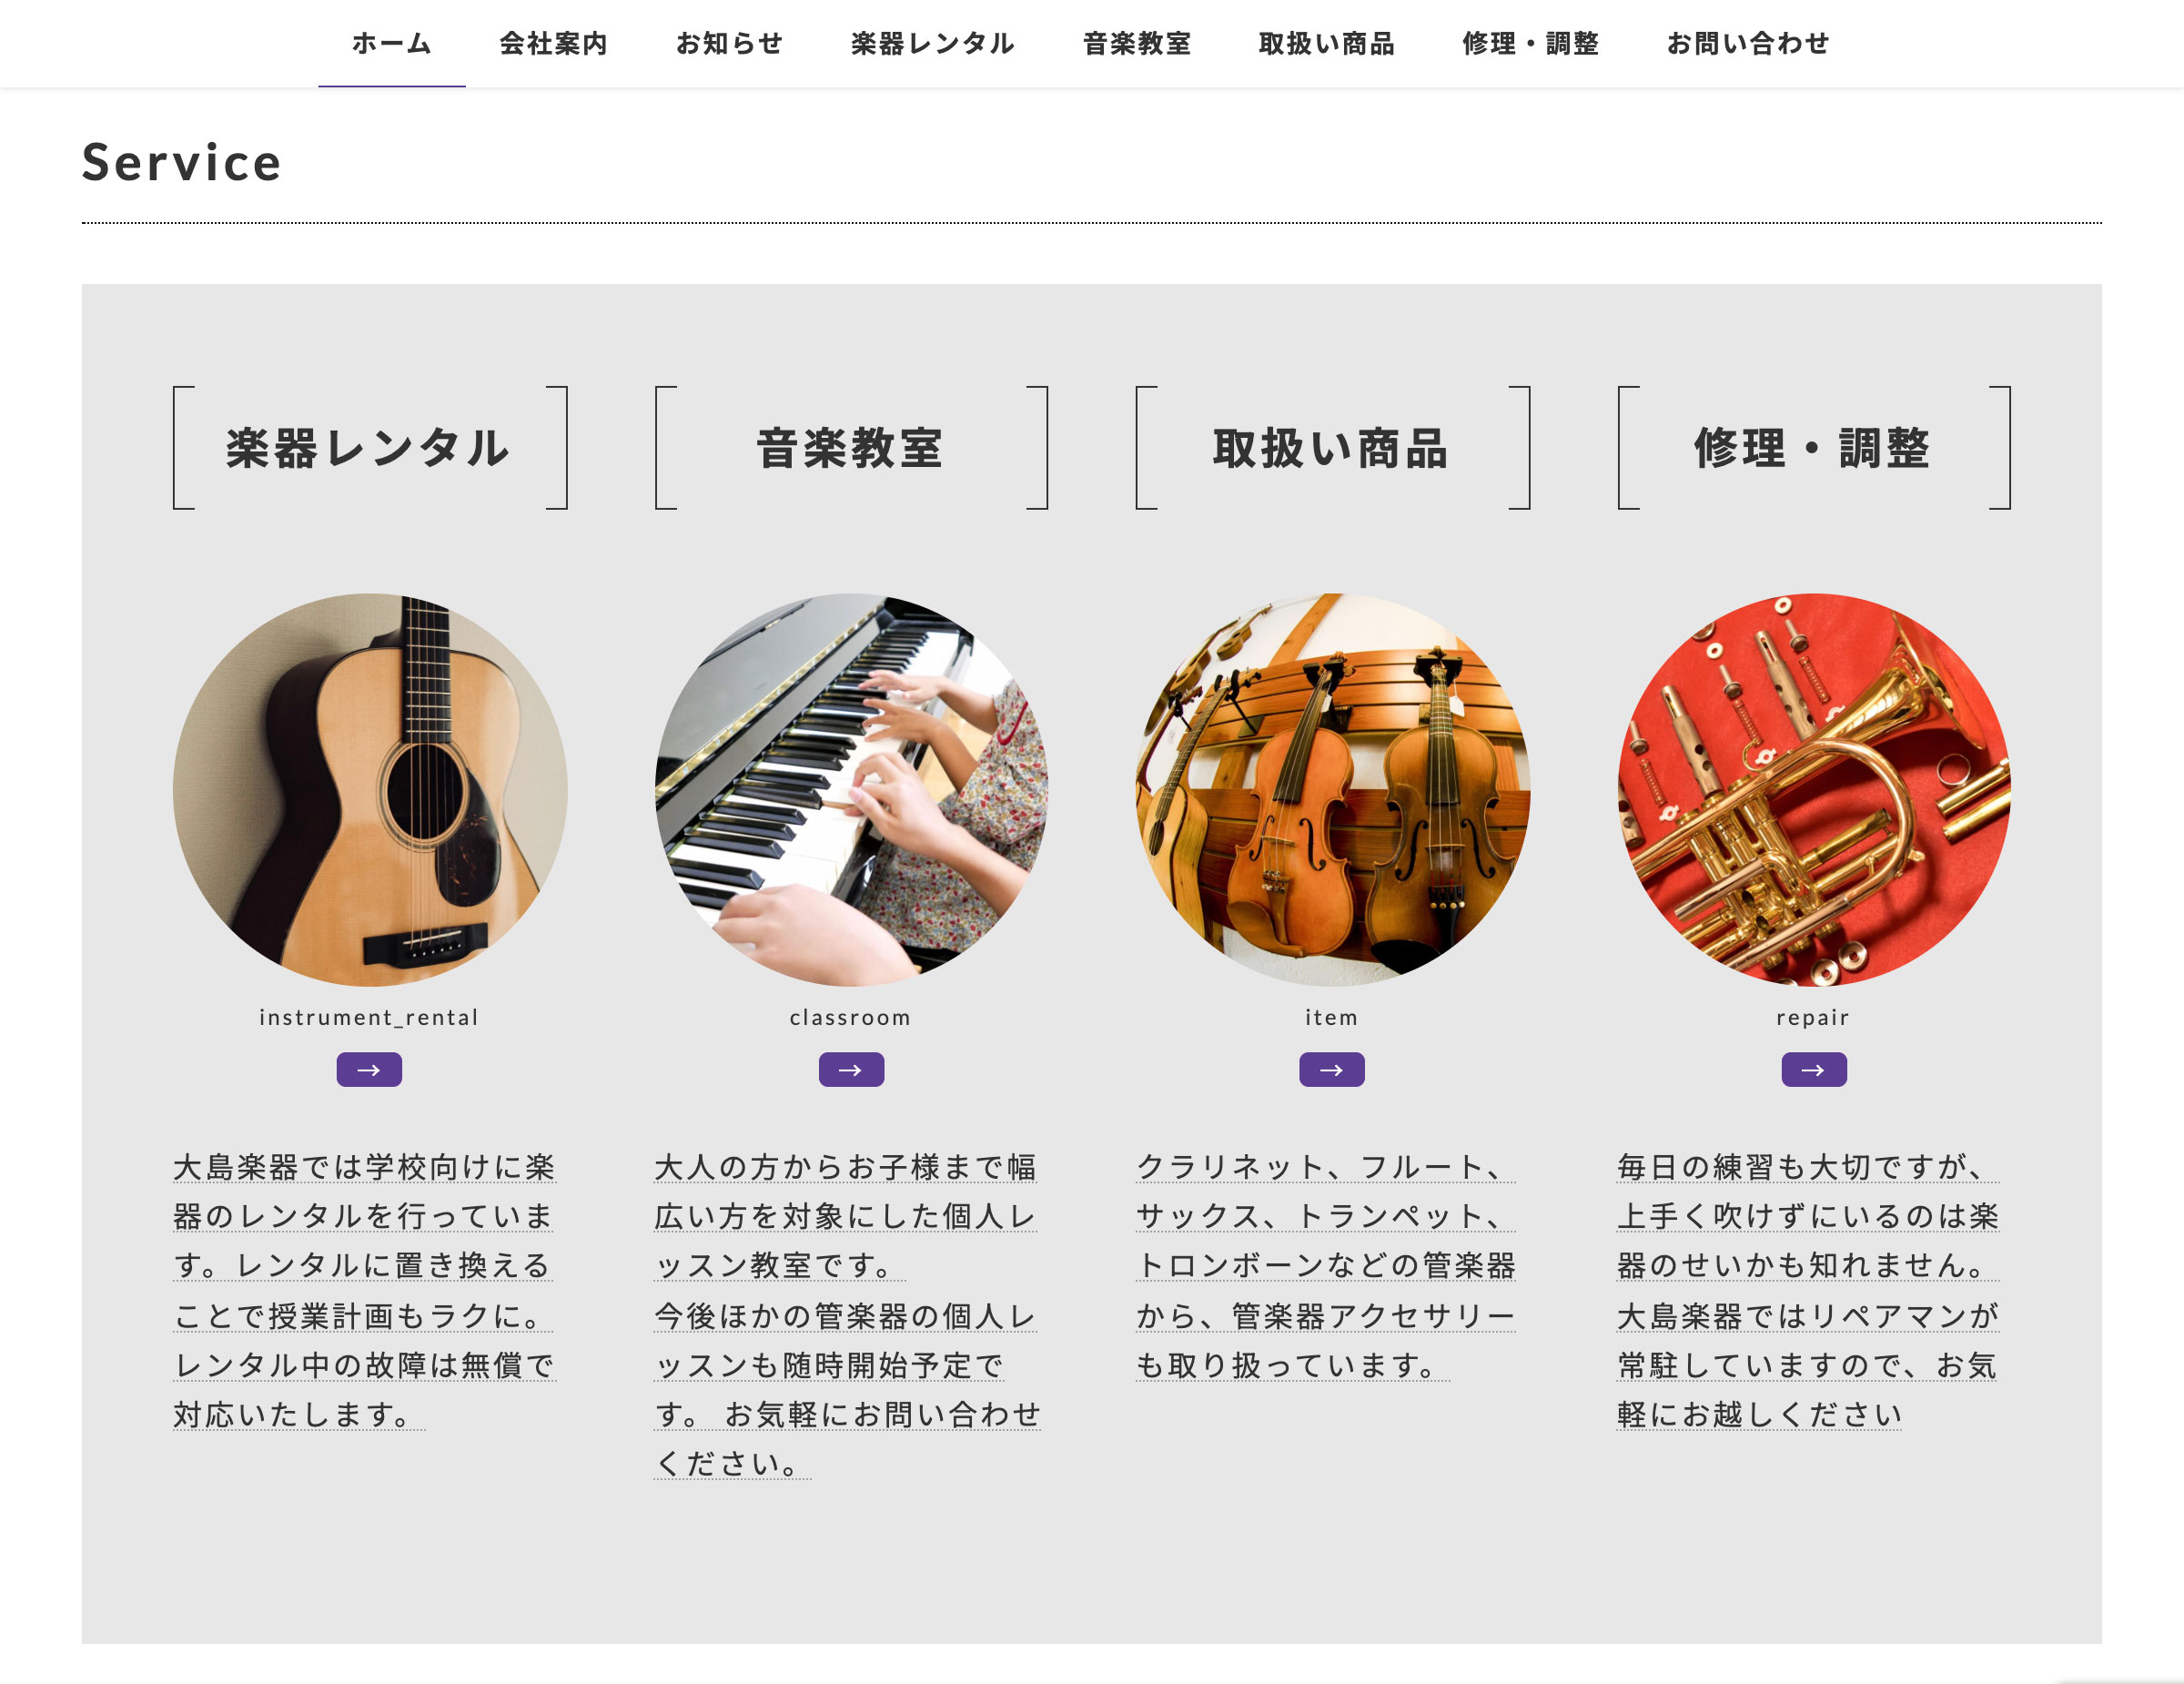The image size is (2184, 1684).
Task: Click 音楽教室 in the top menu
Action: pyautogui.click(x=1137, y=43)
